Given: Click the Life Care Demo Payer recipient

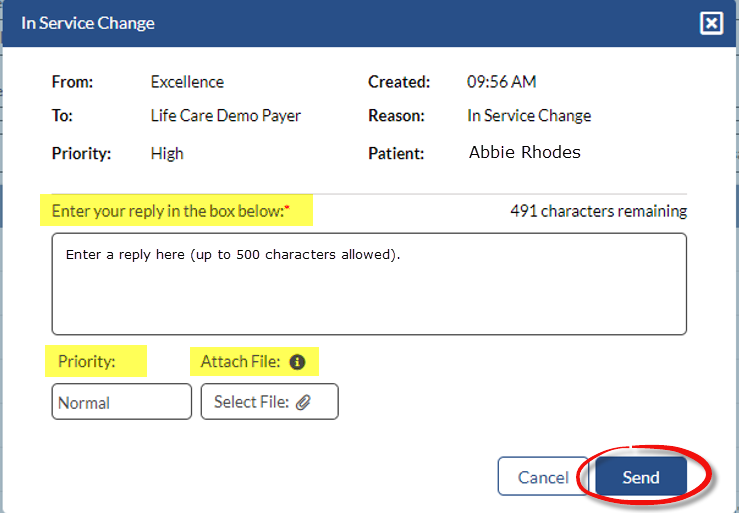Looking at the screenshot, I should coord(225,115).
